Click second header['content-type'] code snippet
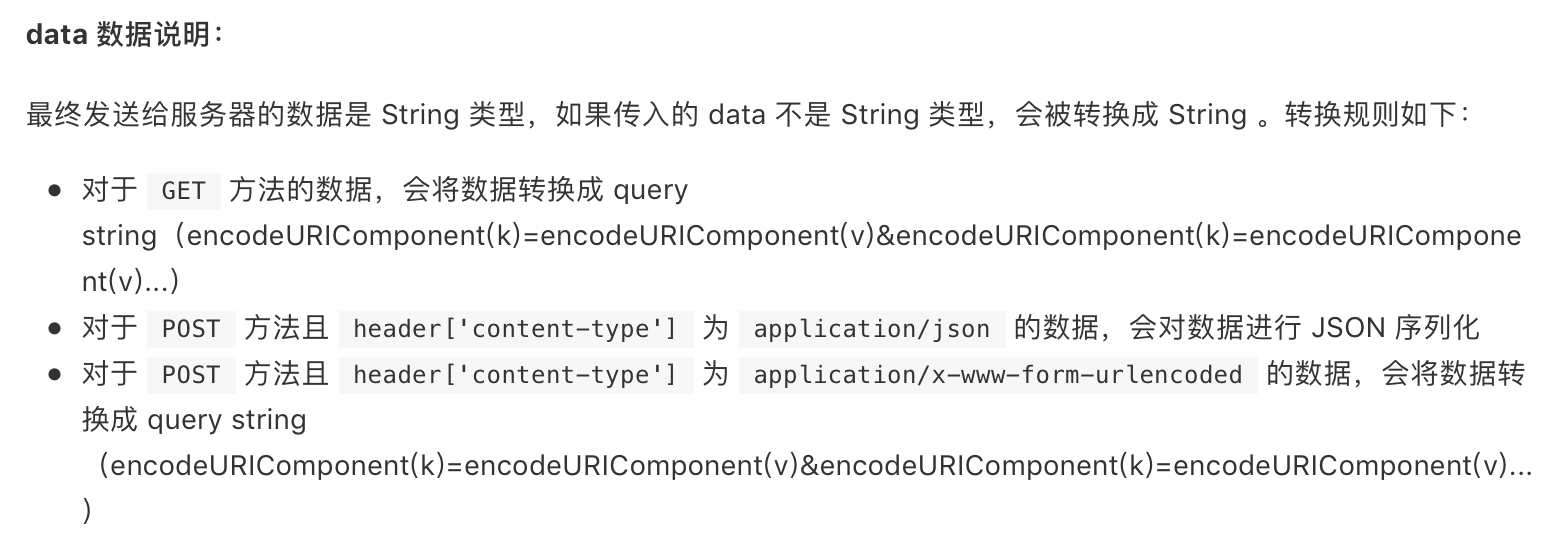 [515, 375]
